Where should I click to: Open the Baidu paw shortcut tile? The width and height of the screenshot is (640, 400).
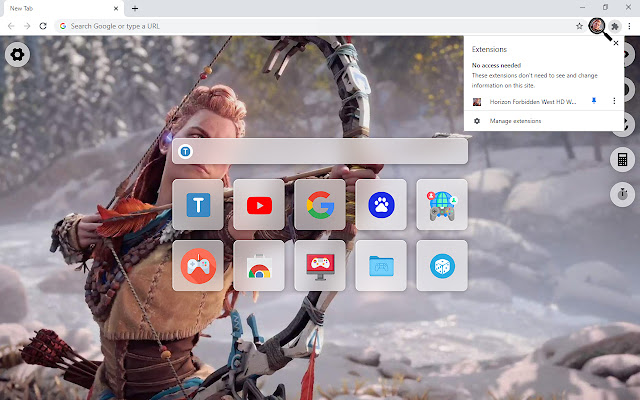click(381, 204)
